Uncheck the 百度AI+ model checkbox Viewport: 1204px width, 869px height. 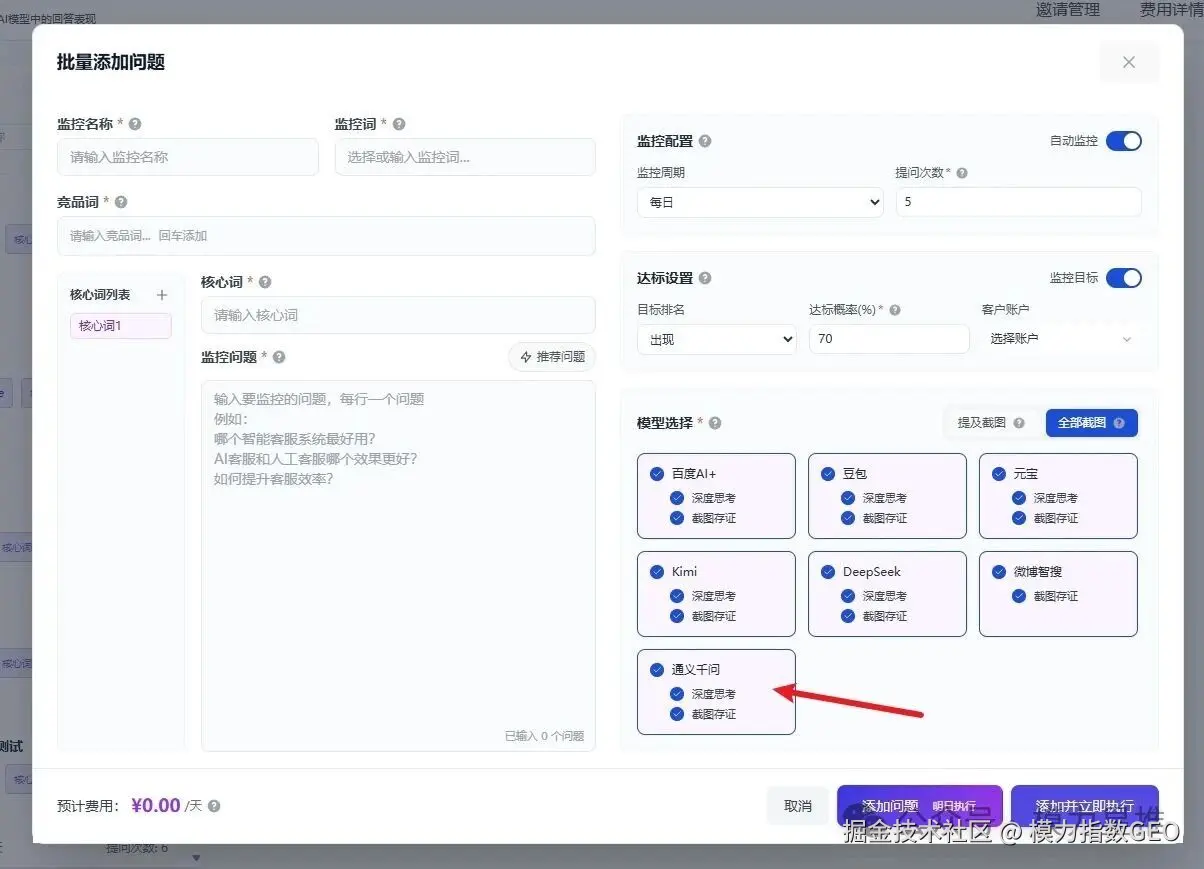pyautogui.click(x=657, y=474)
